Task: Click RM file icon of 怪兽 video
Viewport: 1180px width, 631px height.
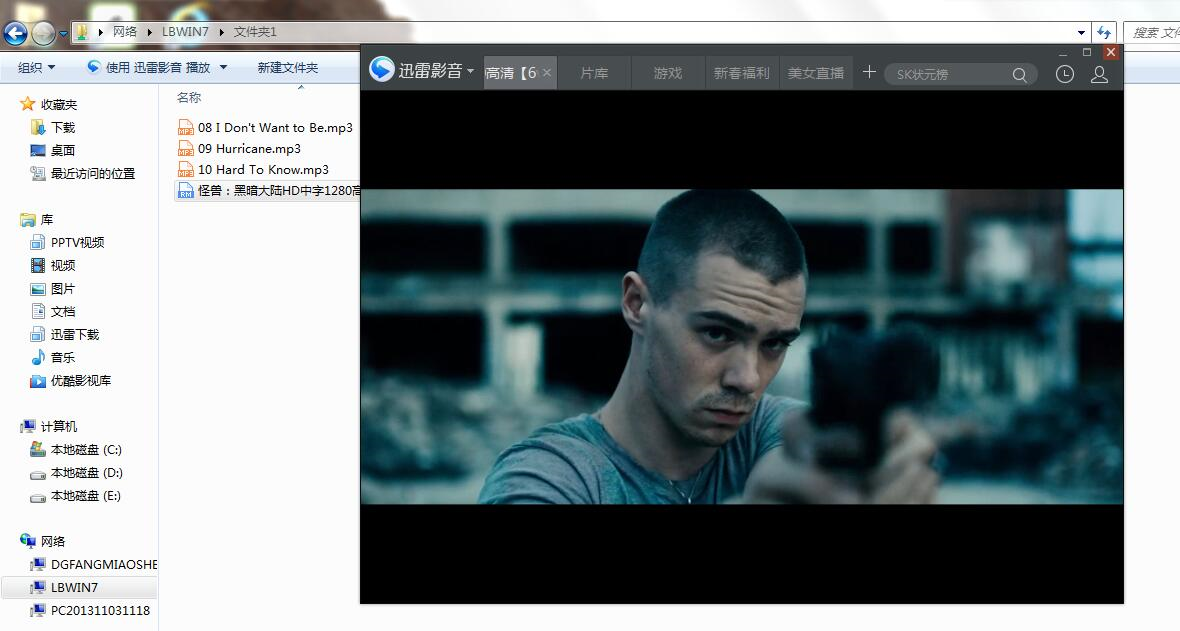Action: (186, 191)
